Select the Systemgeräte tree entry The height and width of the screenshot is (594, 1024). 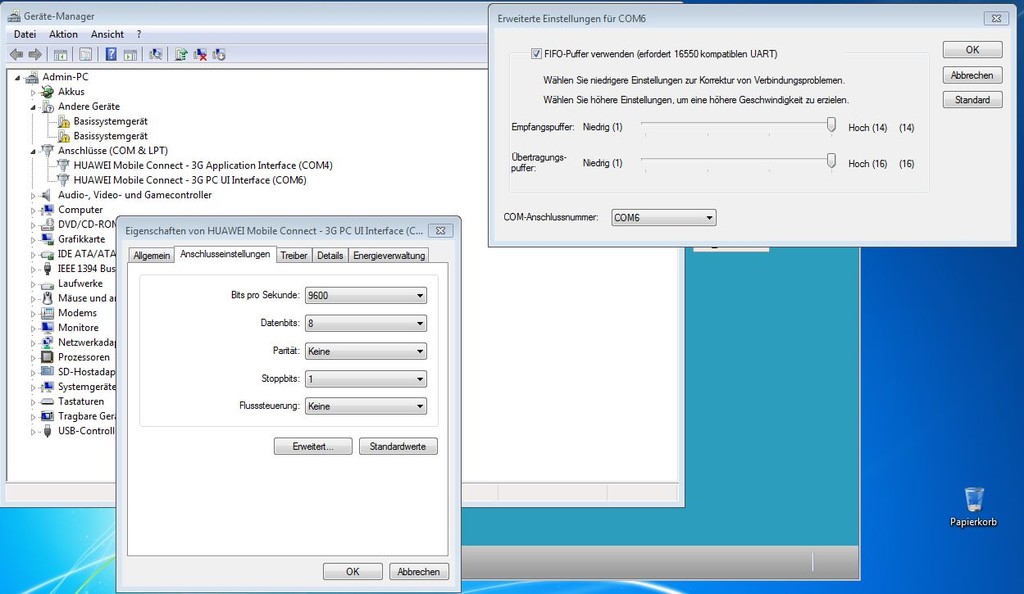[x=87, y=387]
